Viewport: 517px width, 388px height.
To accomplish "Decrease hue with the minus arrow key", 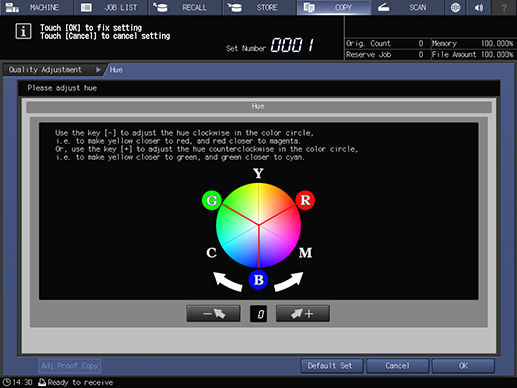I will tap(213, 314).
